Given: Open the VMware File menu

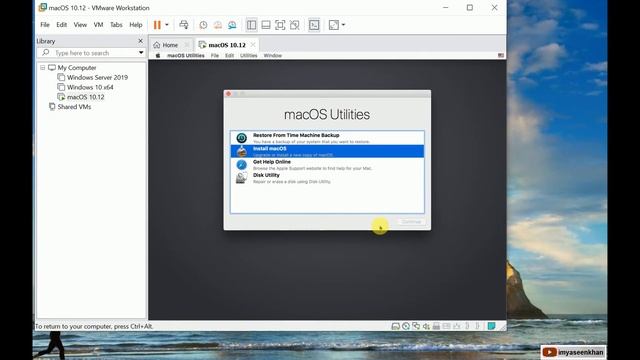Looking at the screenshot, I should [45, 25].
